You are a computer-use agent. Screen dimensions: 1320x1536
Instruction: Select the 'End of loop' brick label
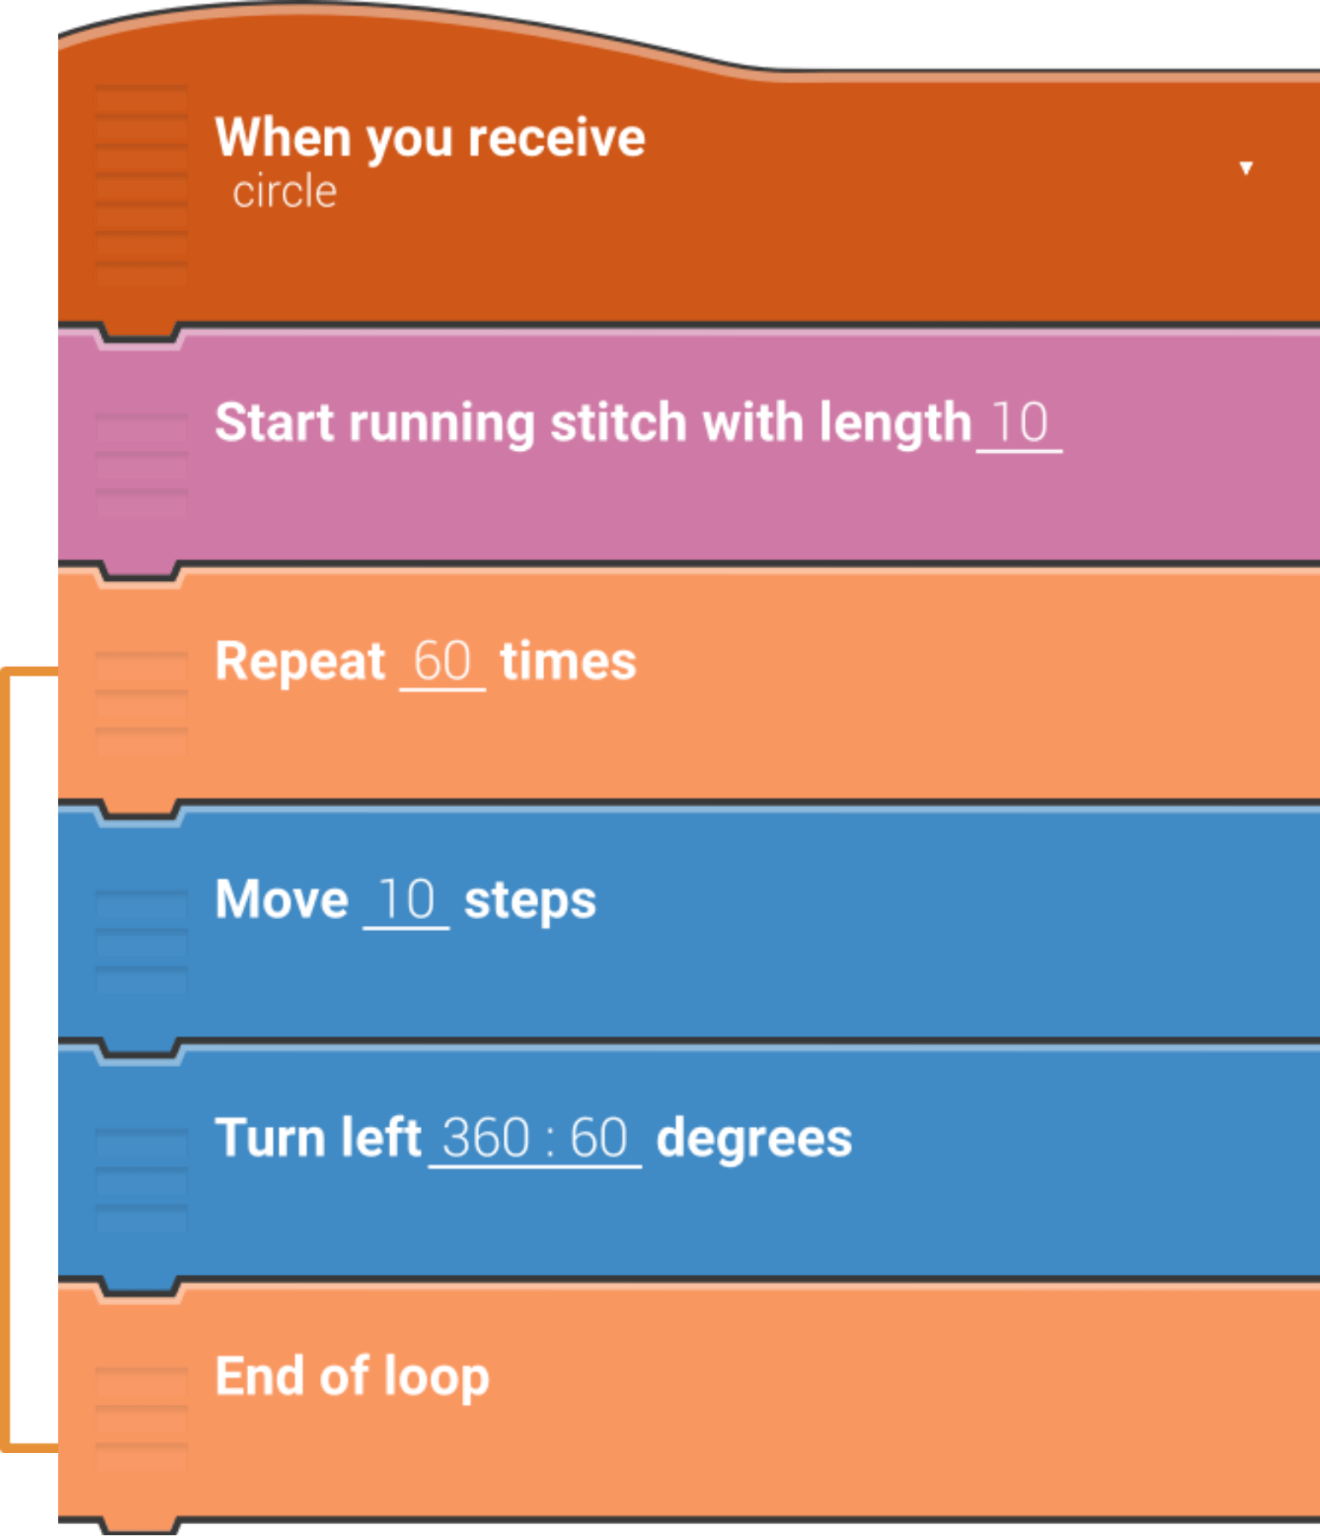[x=352, y=1377]
